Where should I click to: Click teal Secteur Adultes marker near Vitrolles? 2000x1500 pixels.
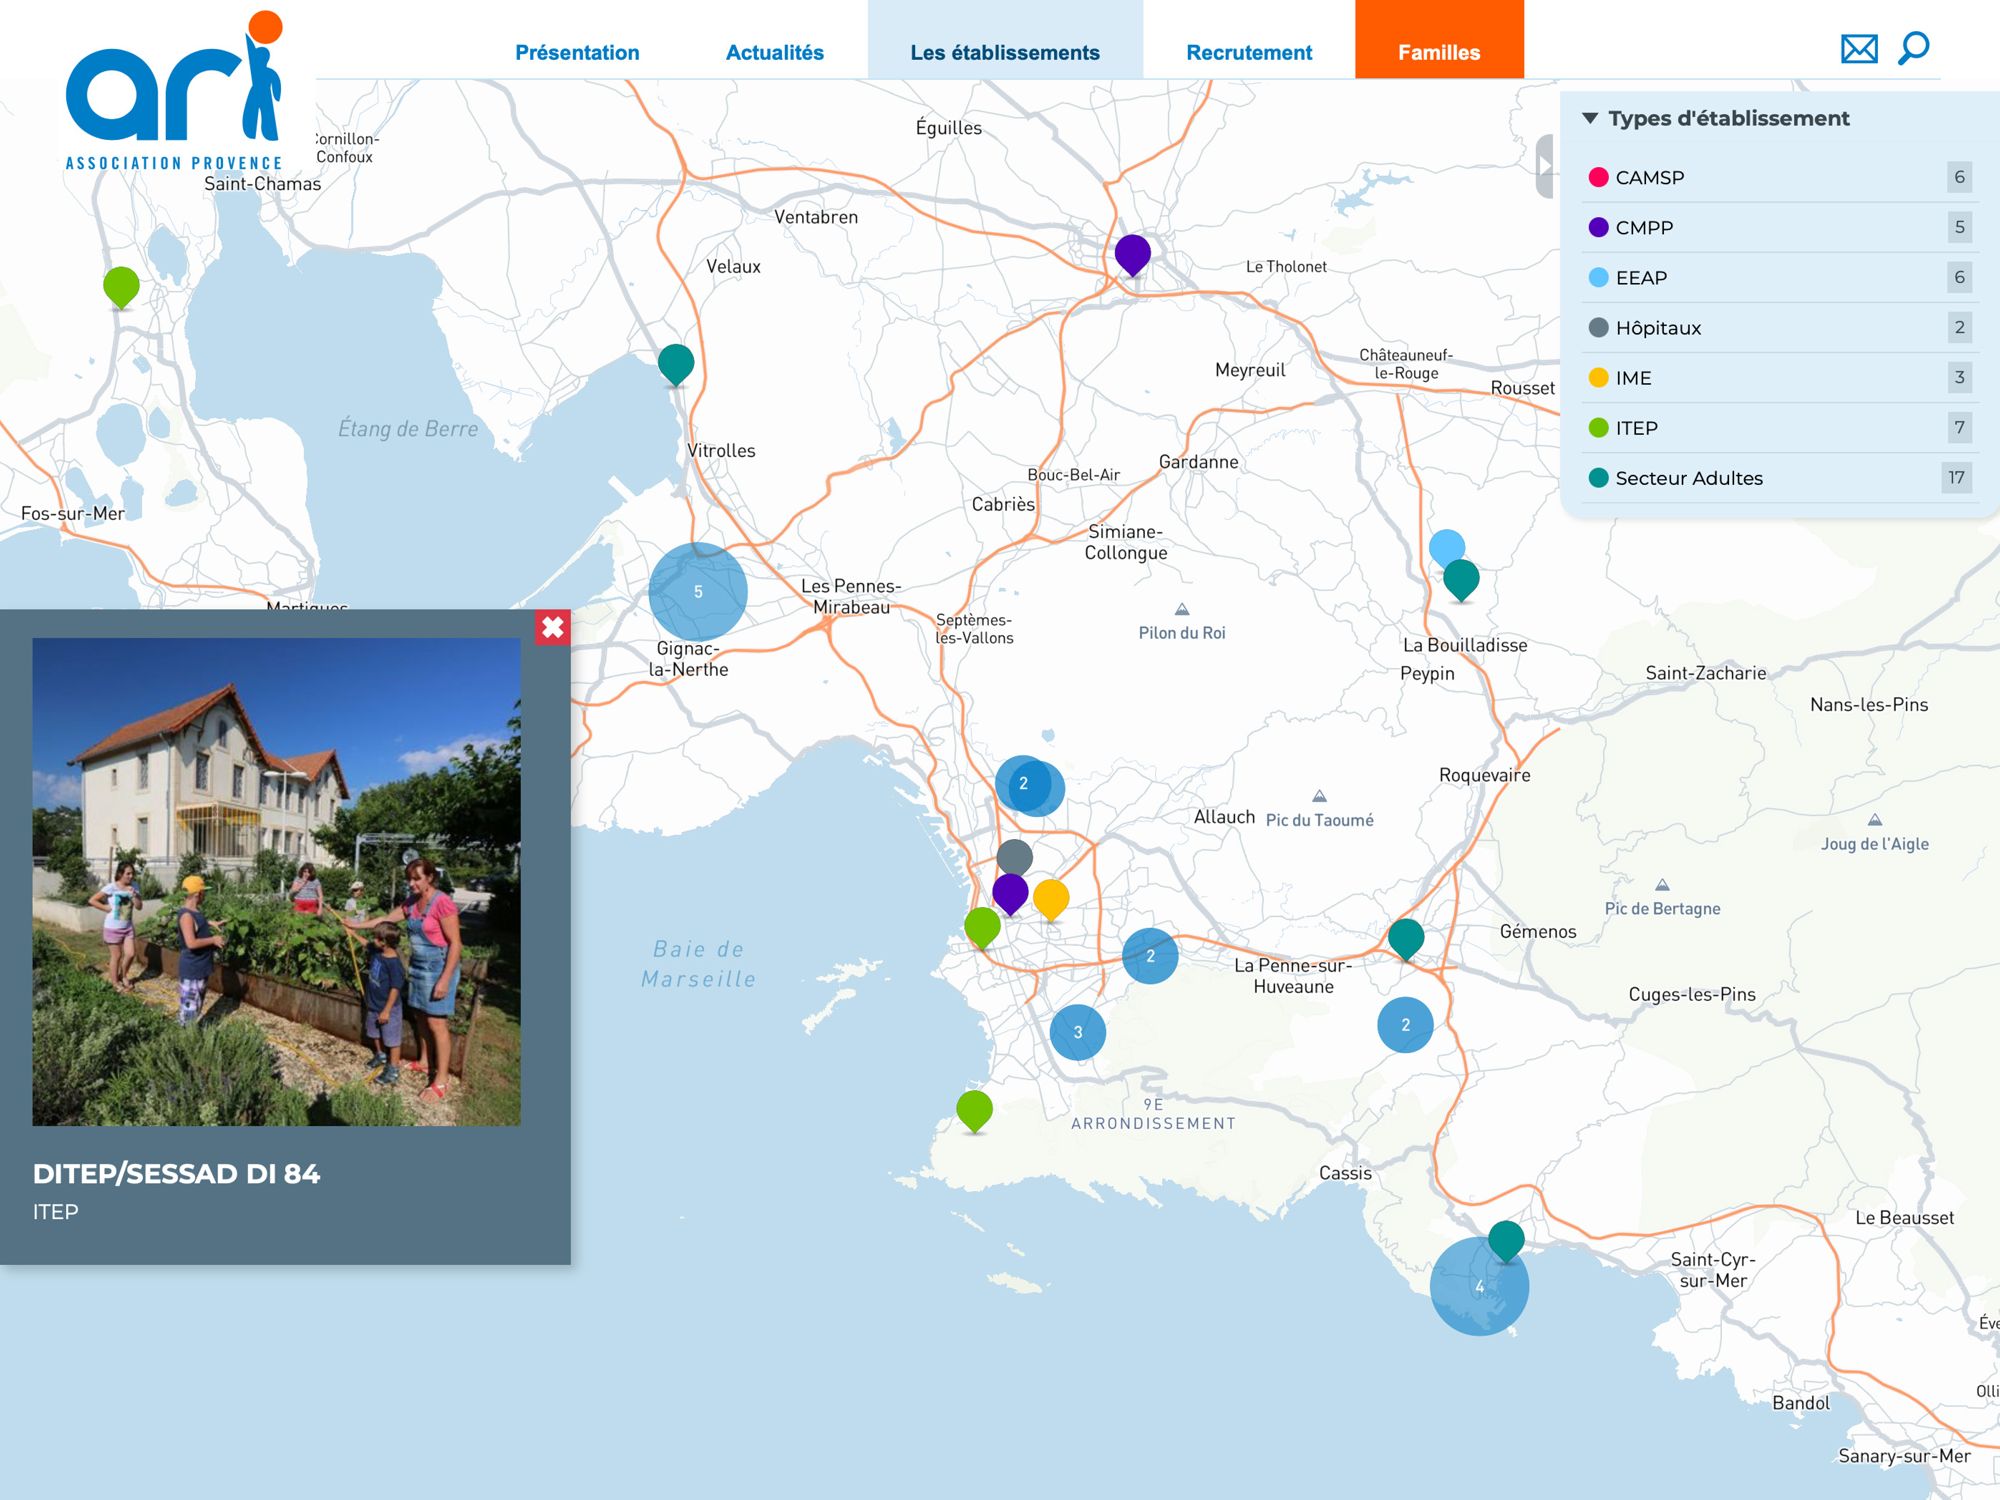pos(676,362)
